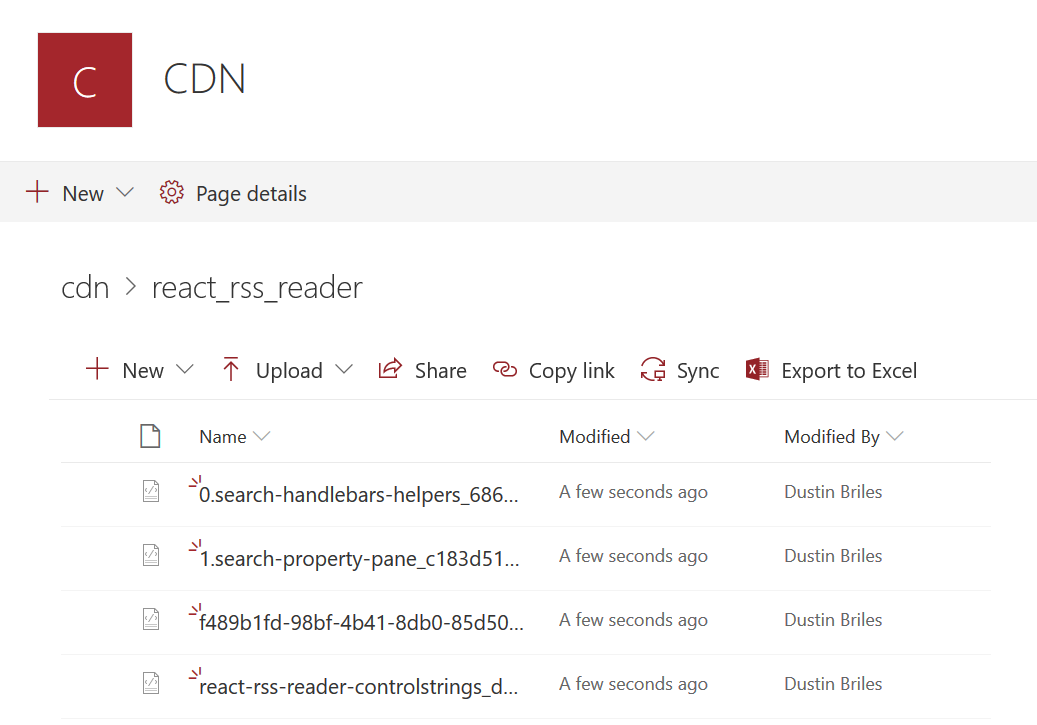The width and height of the screenshot is (1037, 725).
Task: Click Dustin Briles in react-rss-reader-controlstrings row
Action: click(x=833, y=684)
